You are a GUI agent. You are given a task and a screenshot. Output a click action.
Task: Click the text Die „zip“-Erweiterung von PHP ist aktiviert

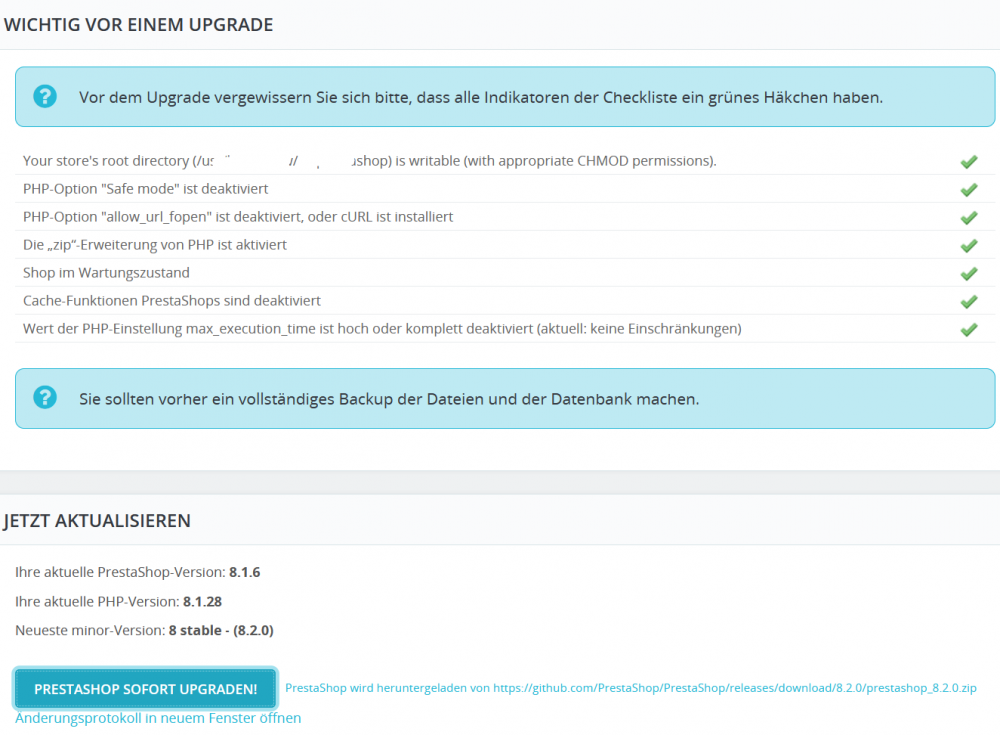tap(155, 245)
